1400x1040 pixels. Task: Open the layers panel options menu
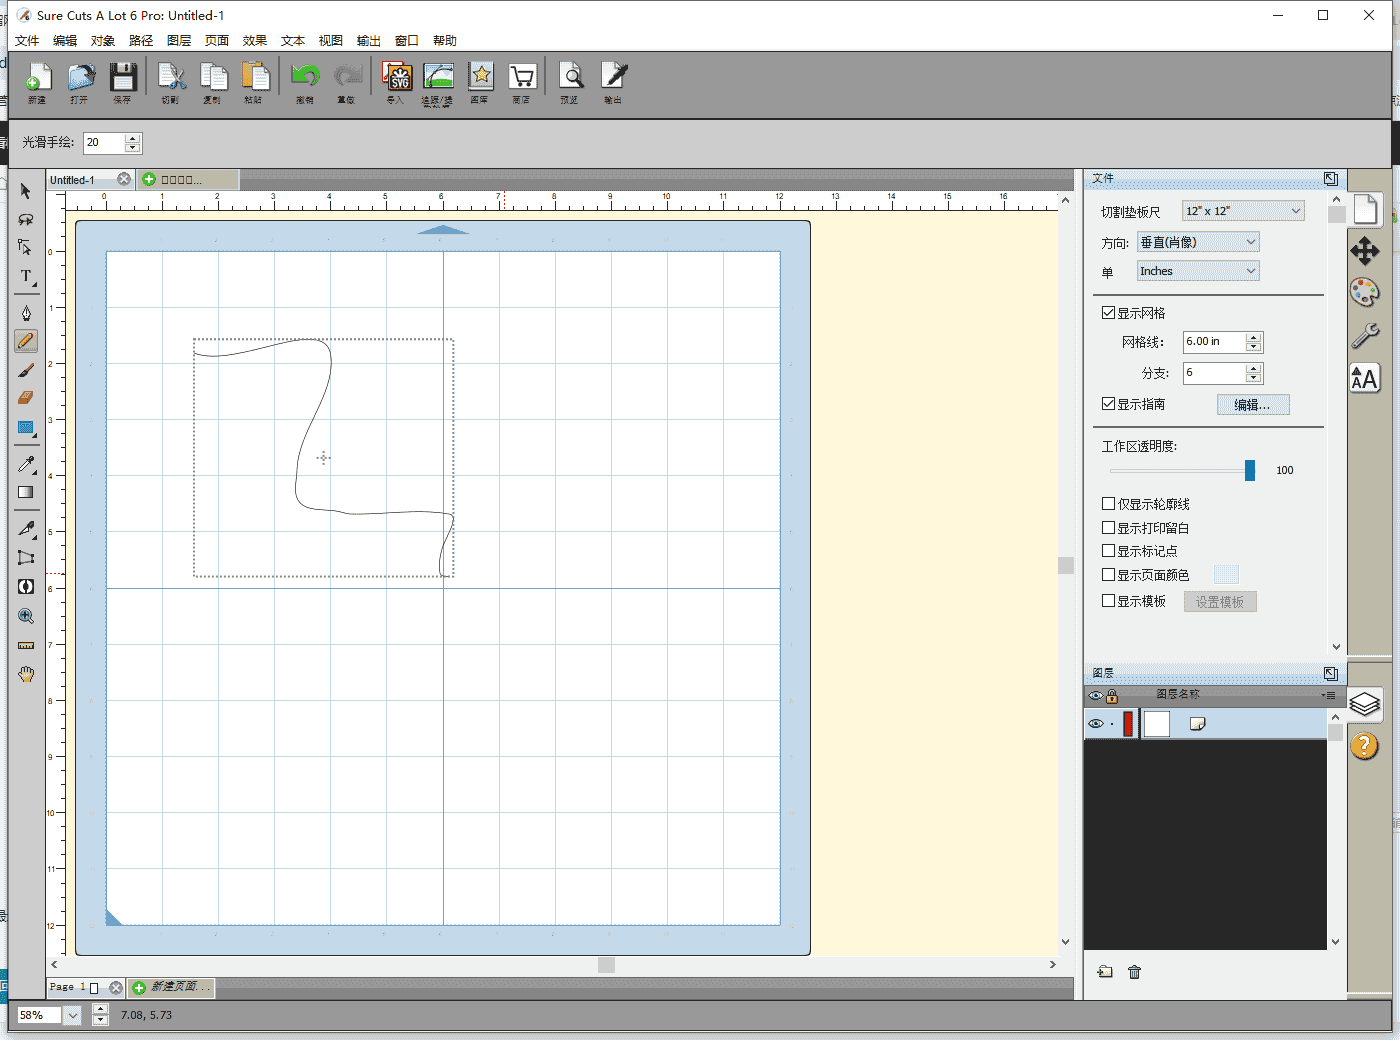[x=1328, y=695]
